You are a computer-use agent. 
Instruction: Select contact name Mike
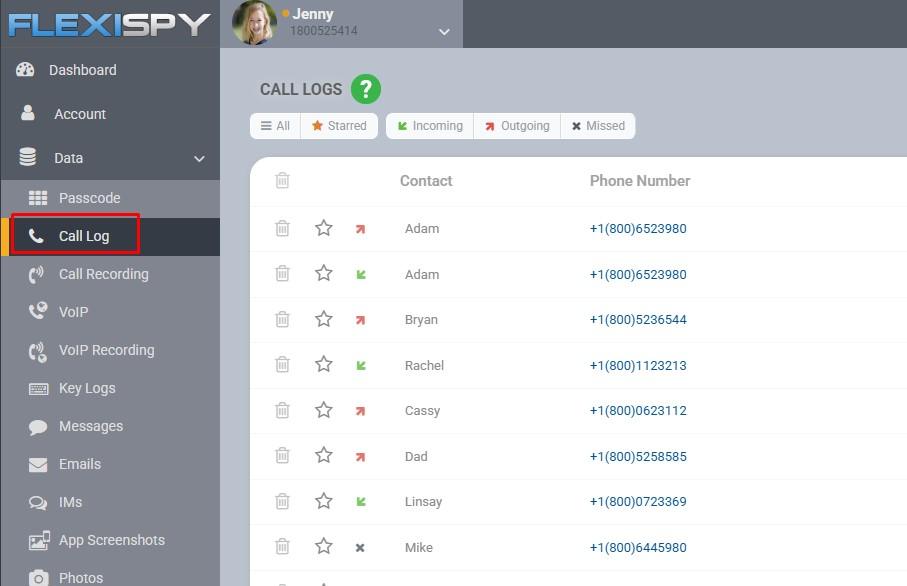click(x=419, y=547)
